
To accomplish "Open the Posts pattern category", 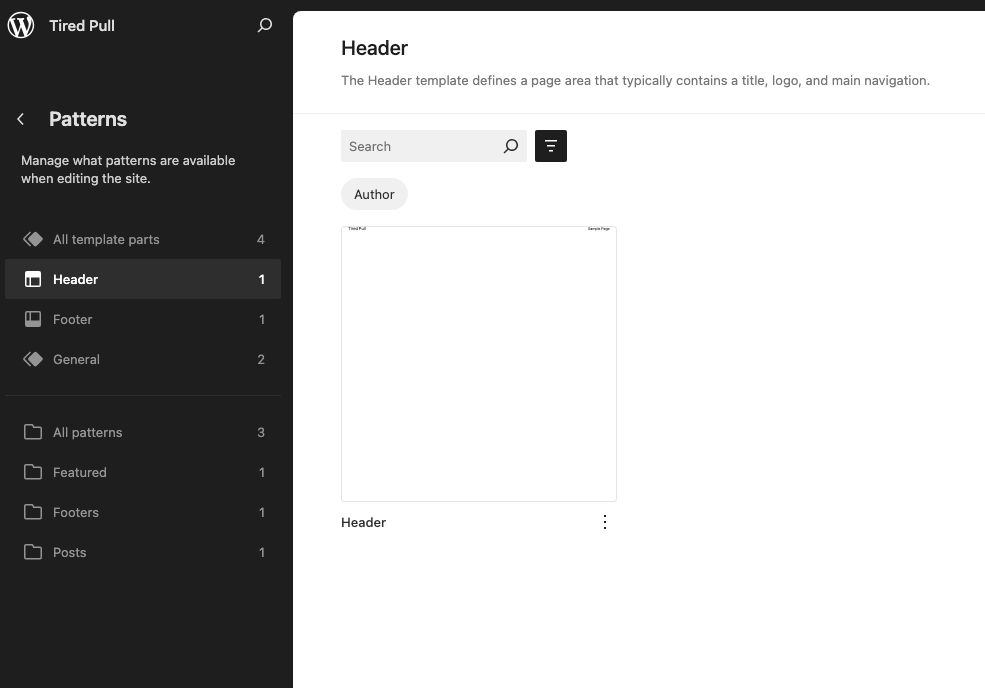I will [69, 552].
